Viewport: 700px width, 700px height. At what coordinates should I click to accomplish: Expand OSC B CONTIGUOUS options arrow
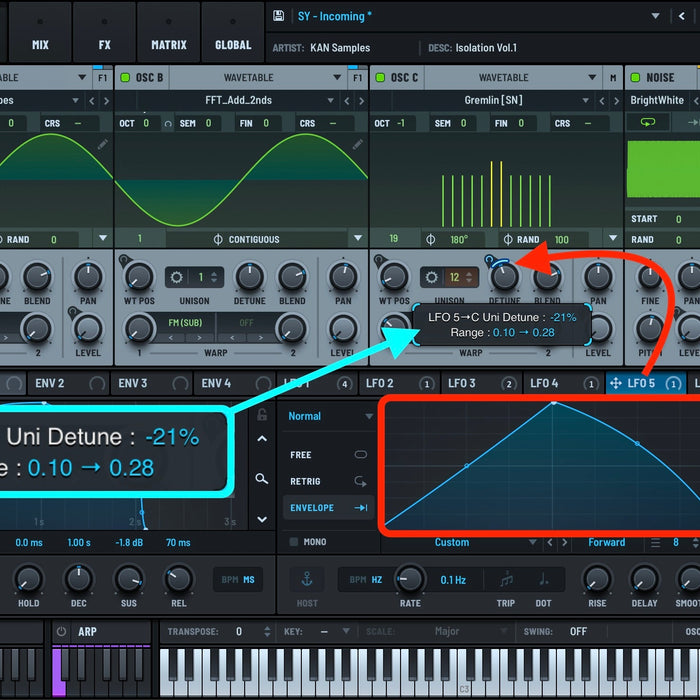click(x=358, y=238)
